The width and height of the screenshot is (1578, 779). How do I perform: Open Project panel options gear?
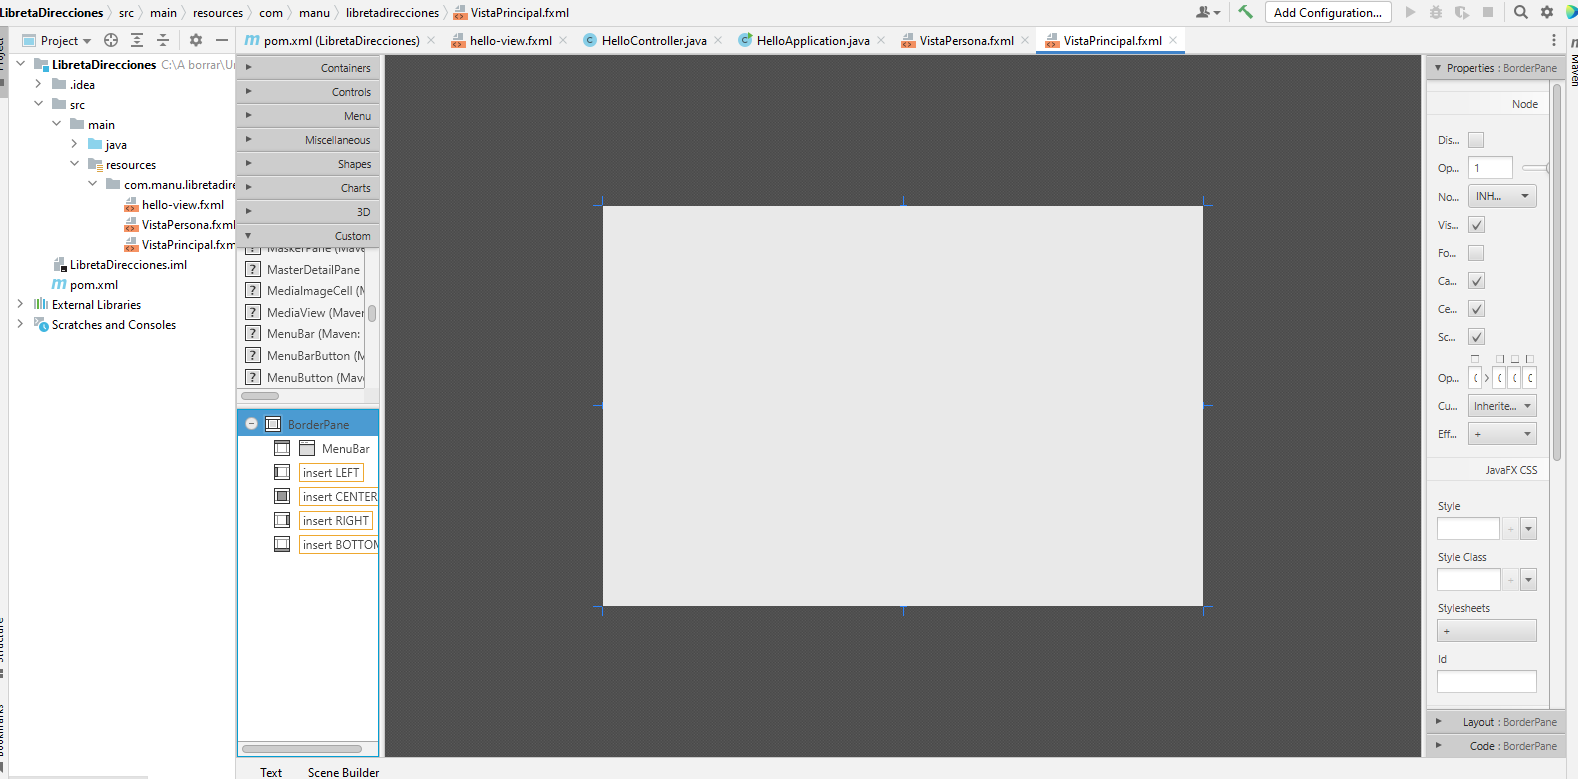click(x=196, y=40)
